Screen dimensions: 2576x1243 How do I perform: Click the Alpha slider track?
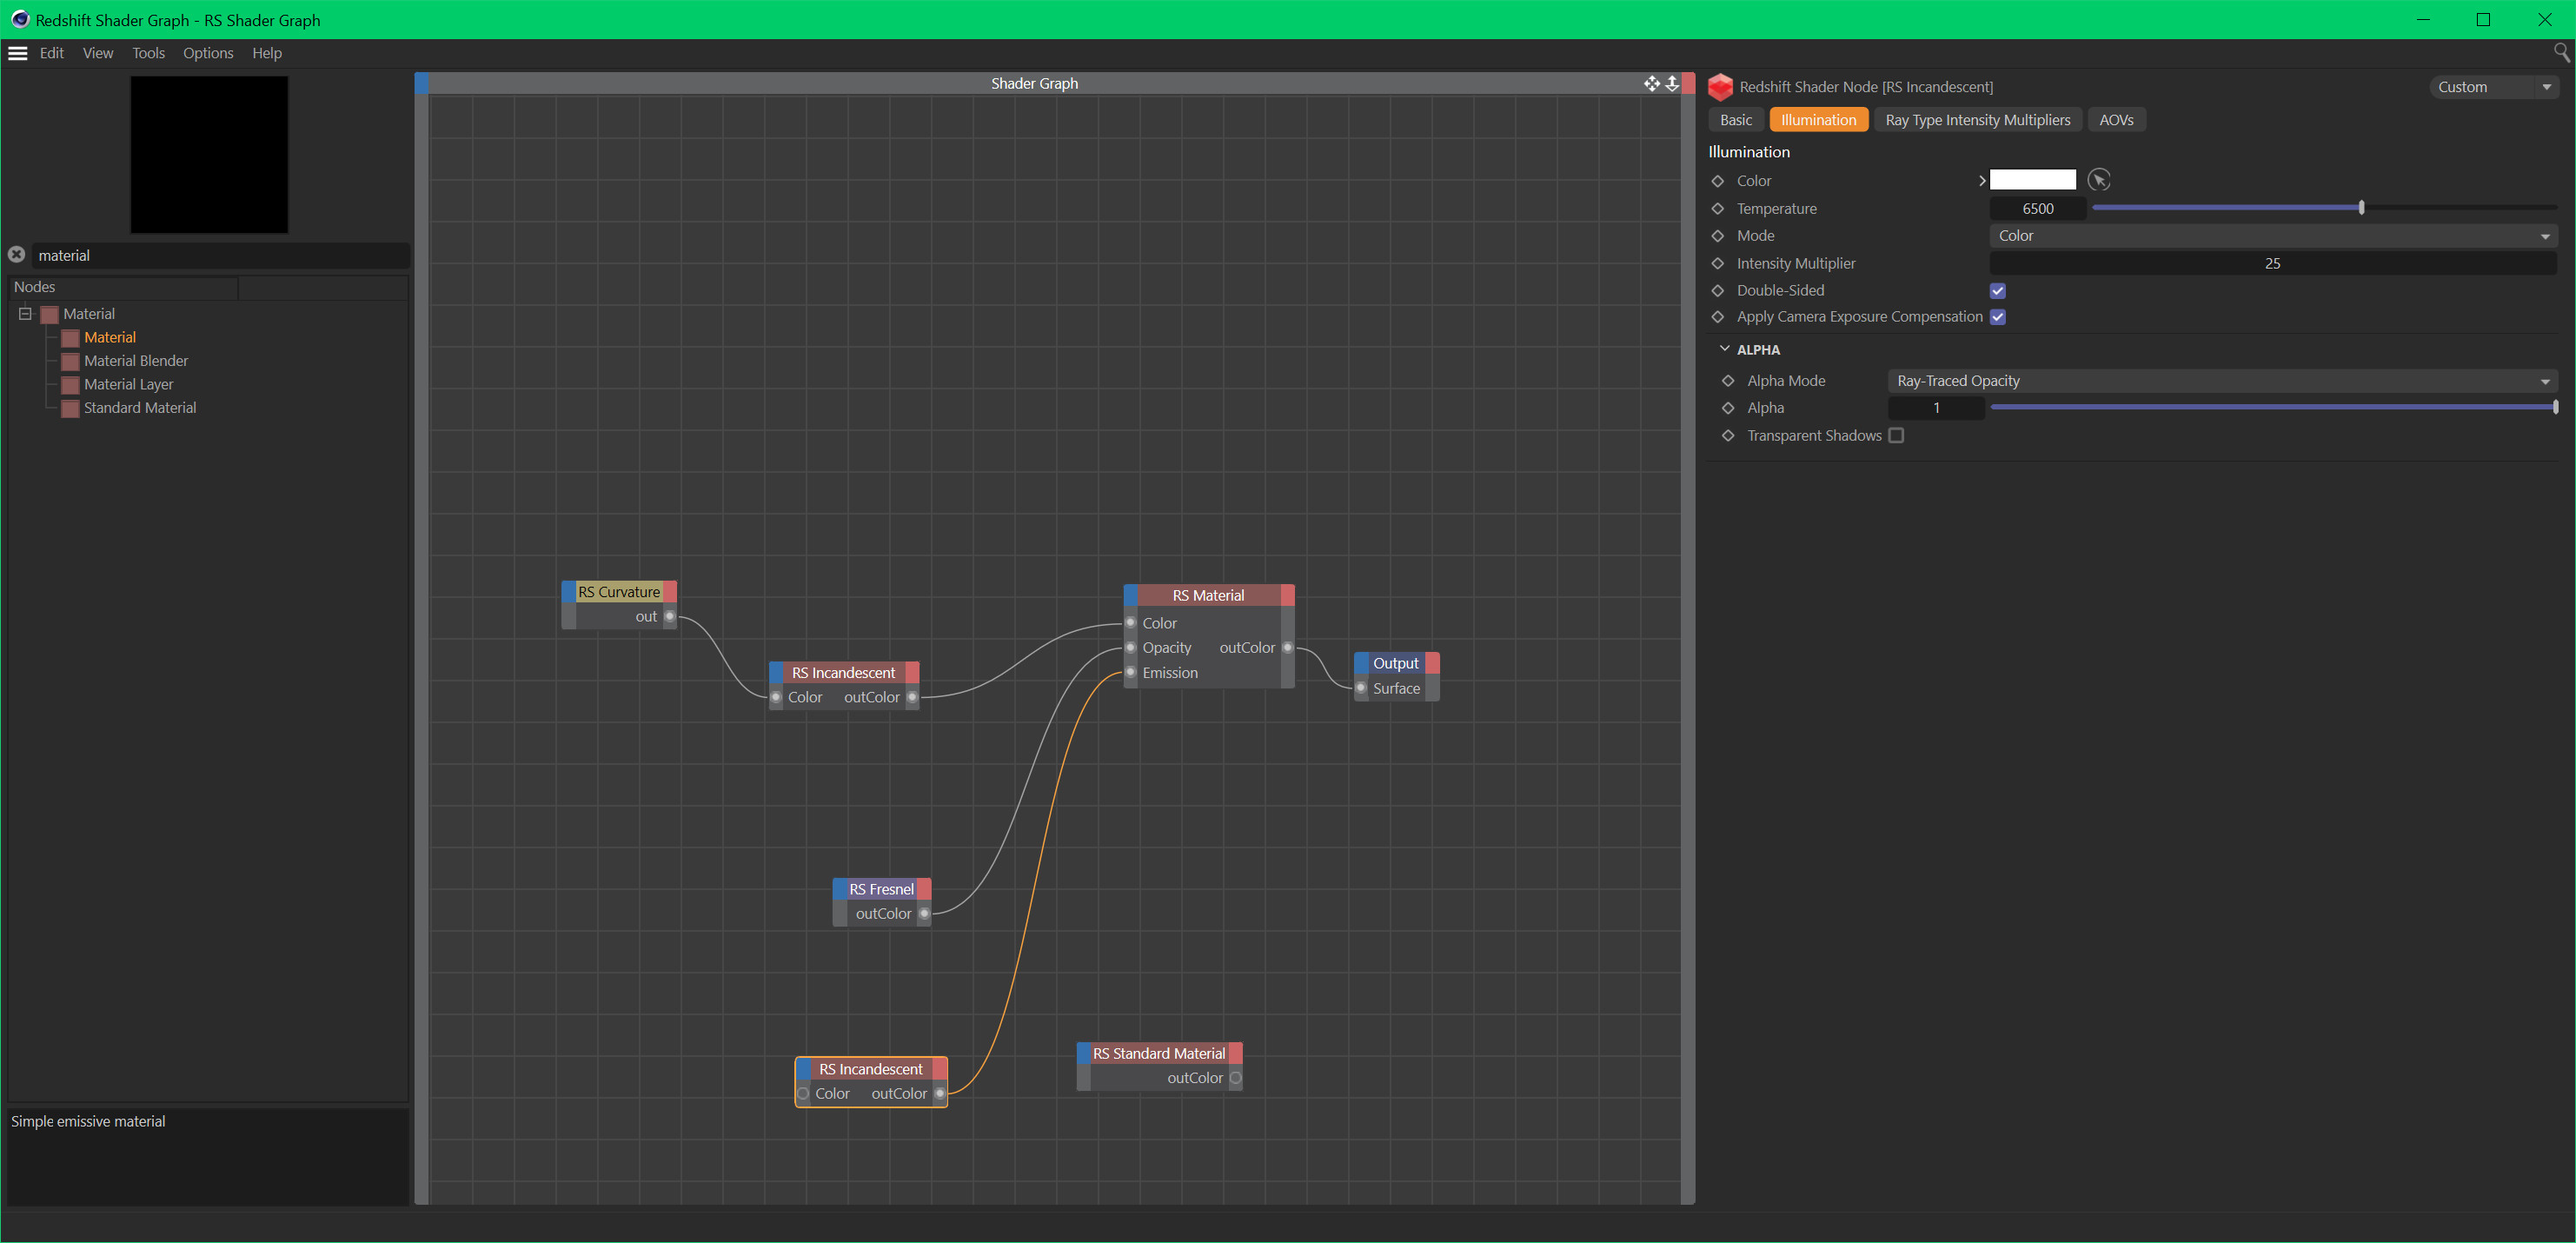[2273, 407]
